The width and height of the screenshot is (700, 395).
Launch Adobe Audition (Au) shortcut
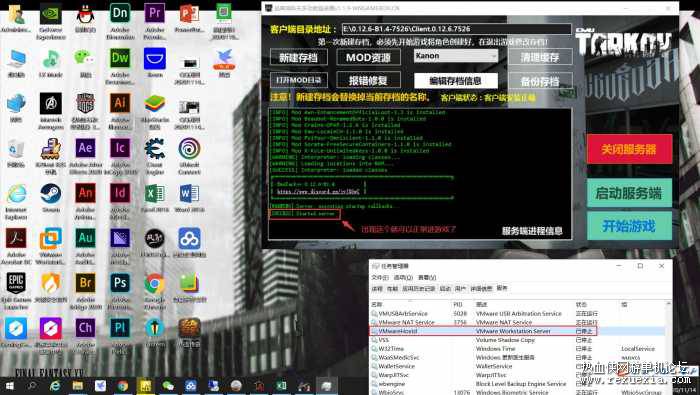85,245
